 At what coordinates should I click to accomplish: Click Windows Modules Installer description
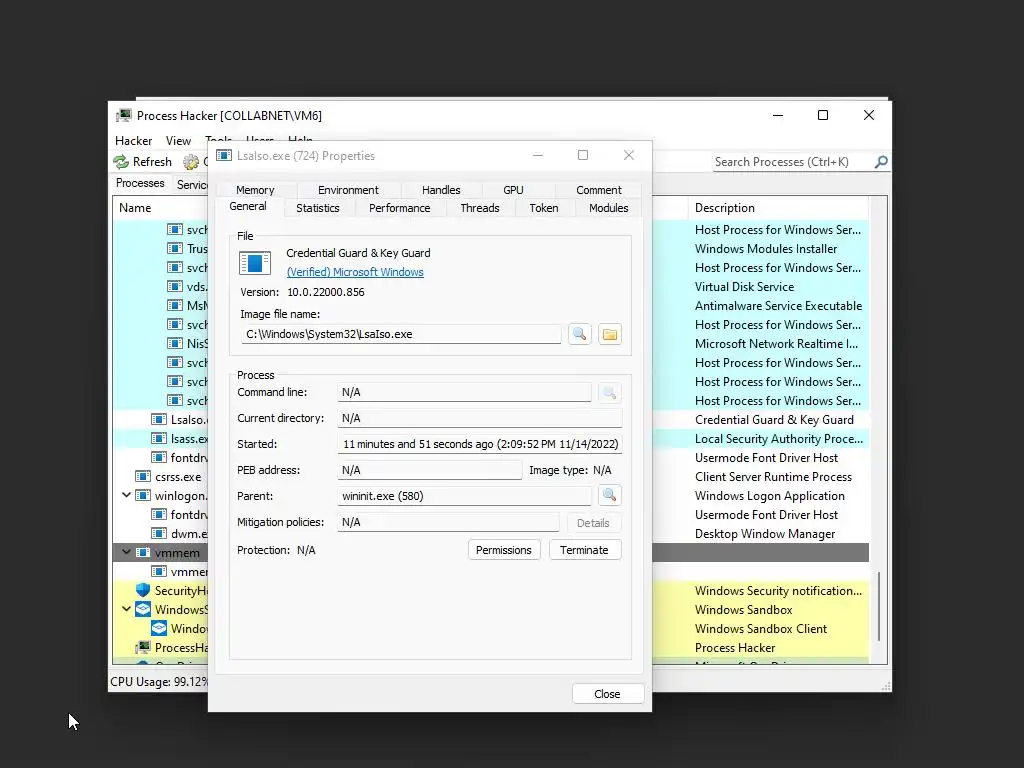[x=766, y=249]
